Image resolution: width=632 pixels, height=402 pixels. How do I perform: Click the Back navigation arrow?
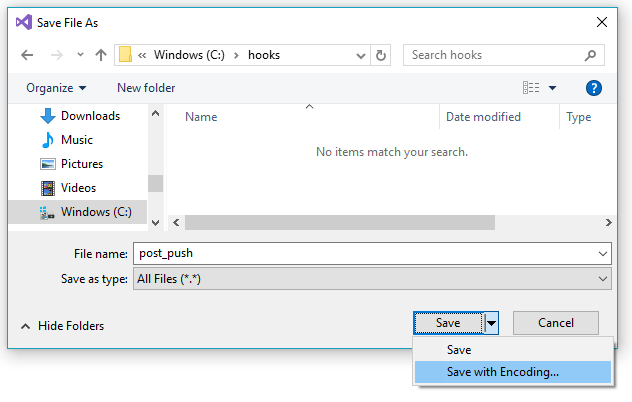pyautogui.click(x=27, y=55)
